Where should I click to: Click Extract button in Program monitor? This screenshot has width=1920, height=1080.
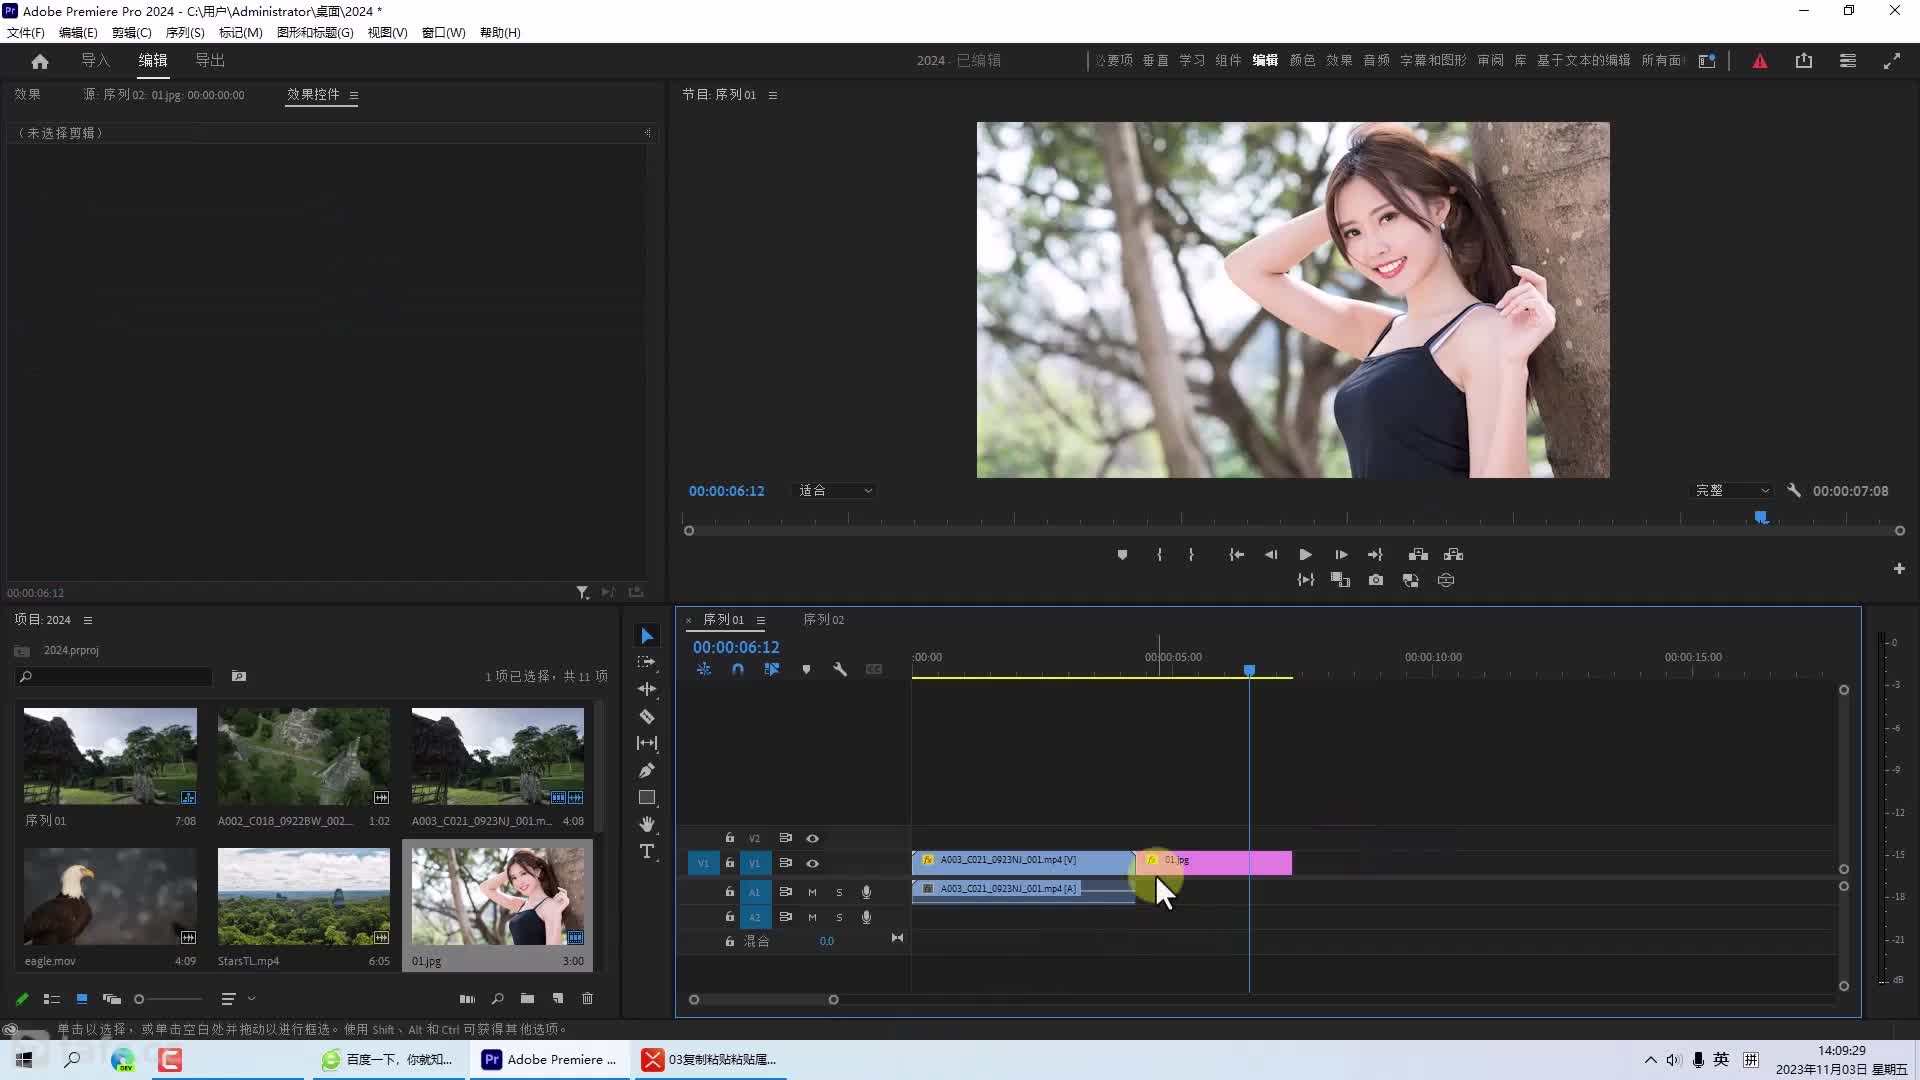(1453, 554)
